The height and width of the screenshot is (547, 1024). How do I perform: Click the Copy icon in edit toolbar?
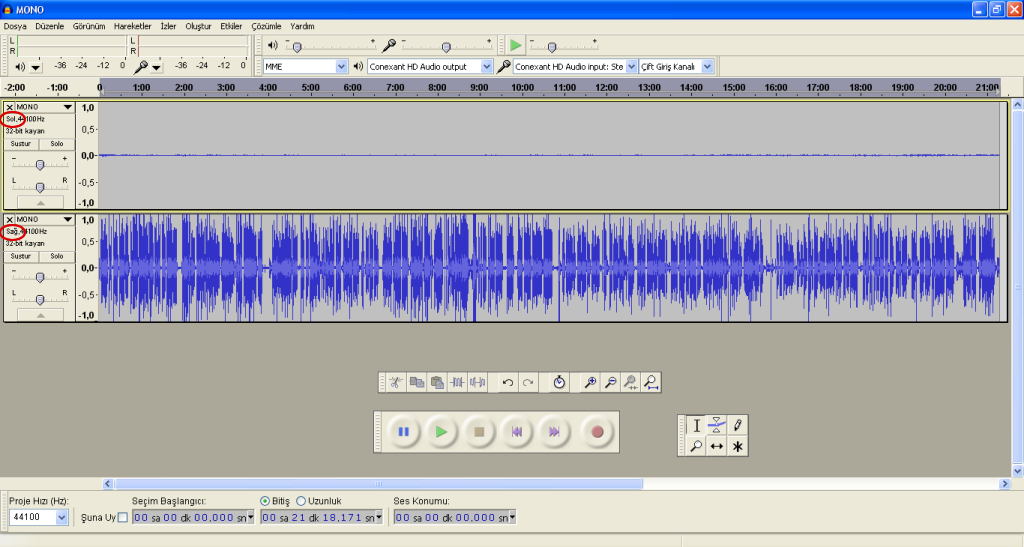[417, 383]
